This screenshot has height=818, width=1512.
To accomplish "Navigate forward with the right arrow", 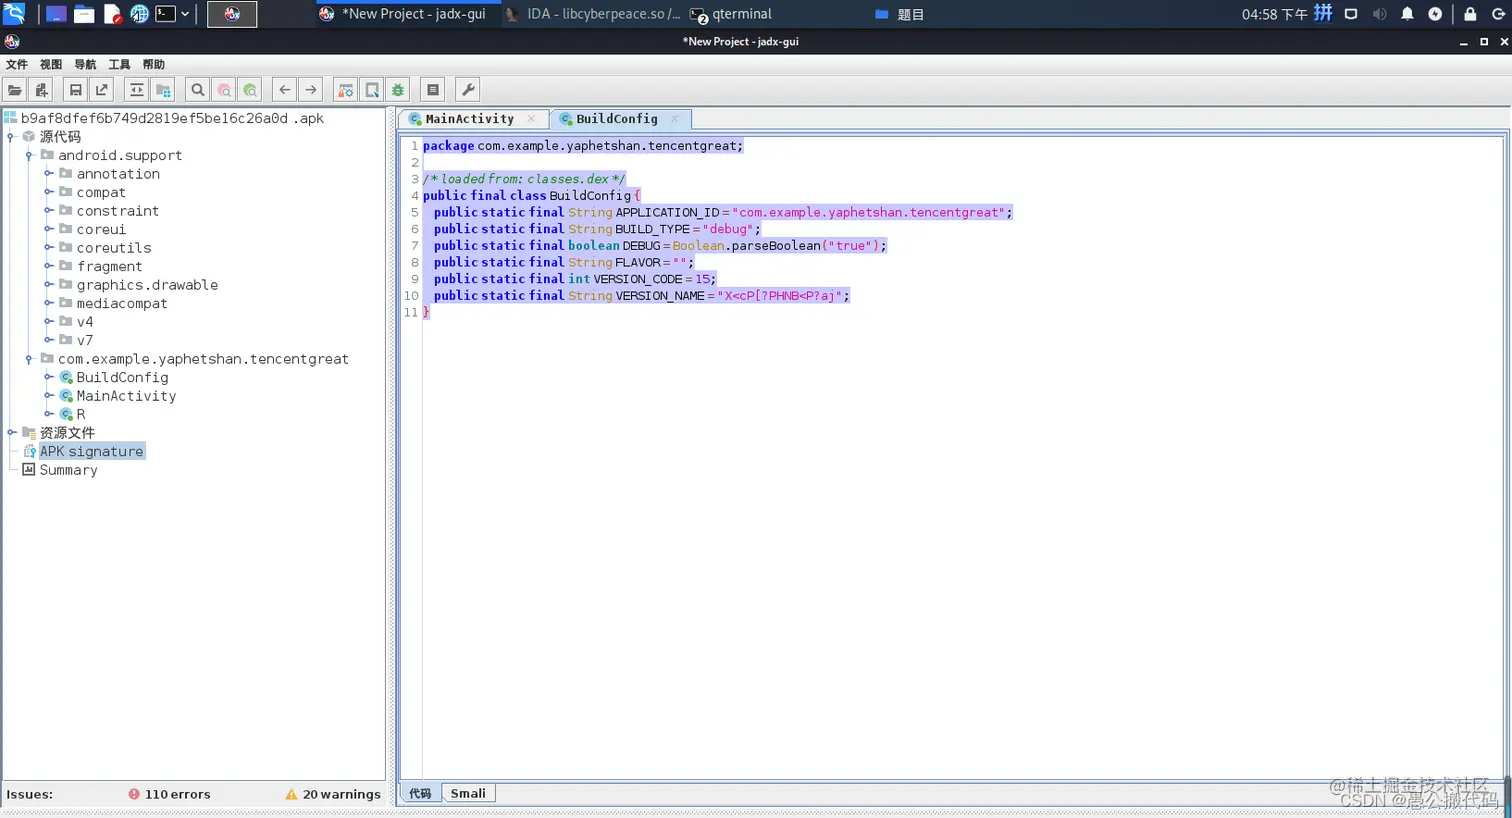I will click(x=311, y=90).
